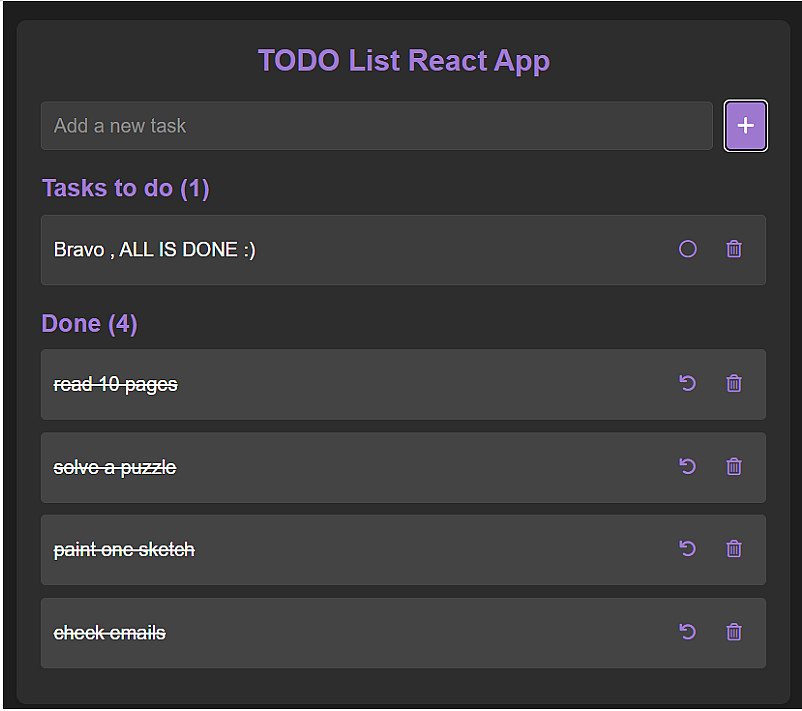Undo completion of 'solve a puzzle'
The image size is (802, 711).
687,466
